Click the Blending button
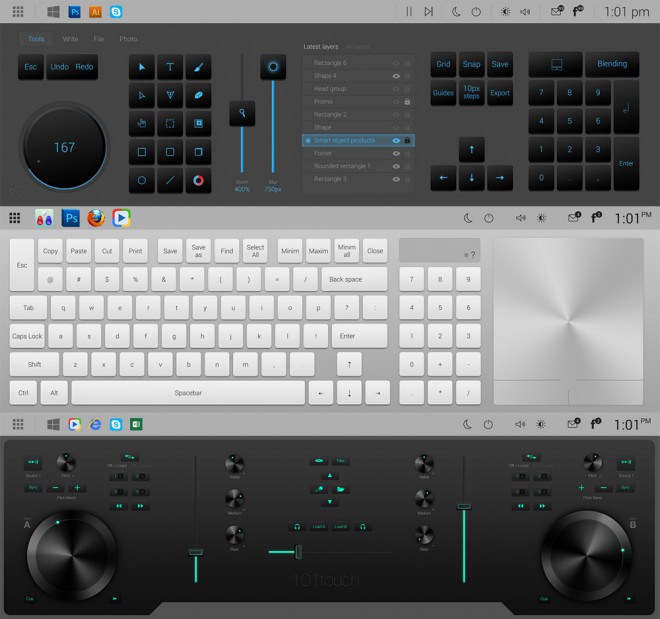 612,64
